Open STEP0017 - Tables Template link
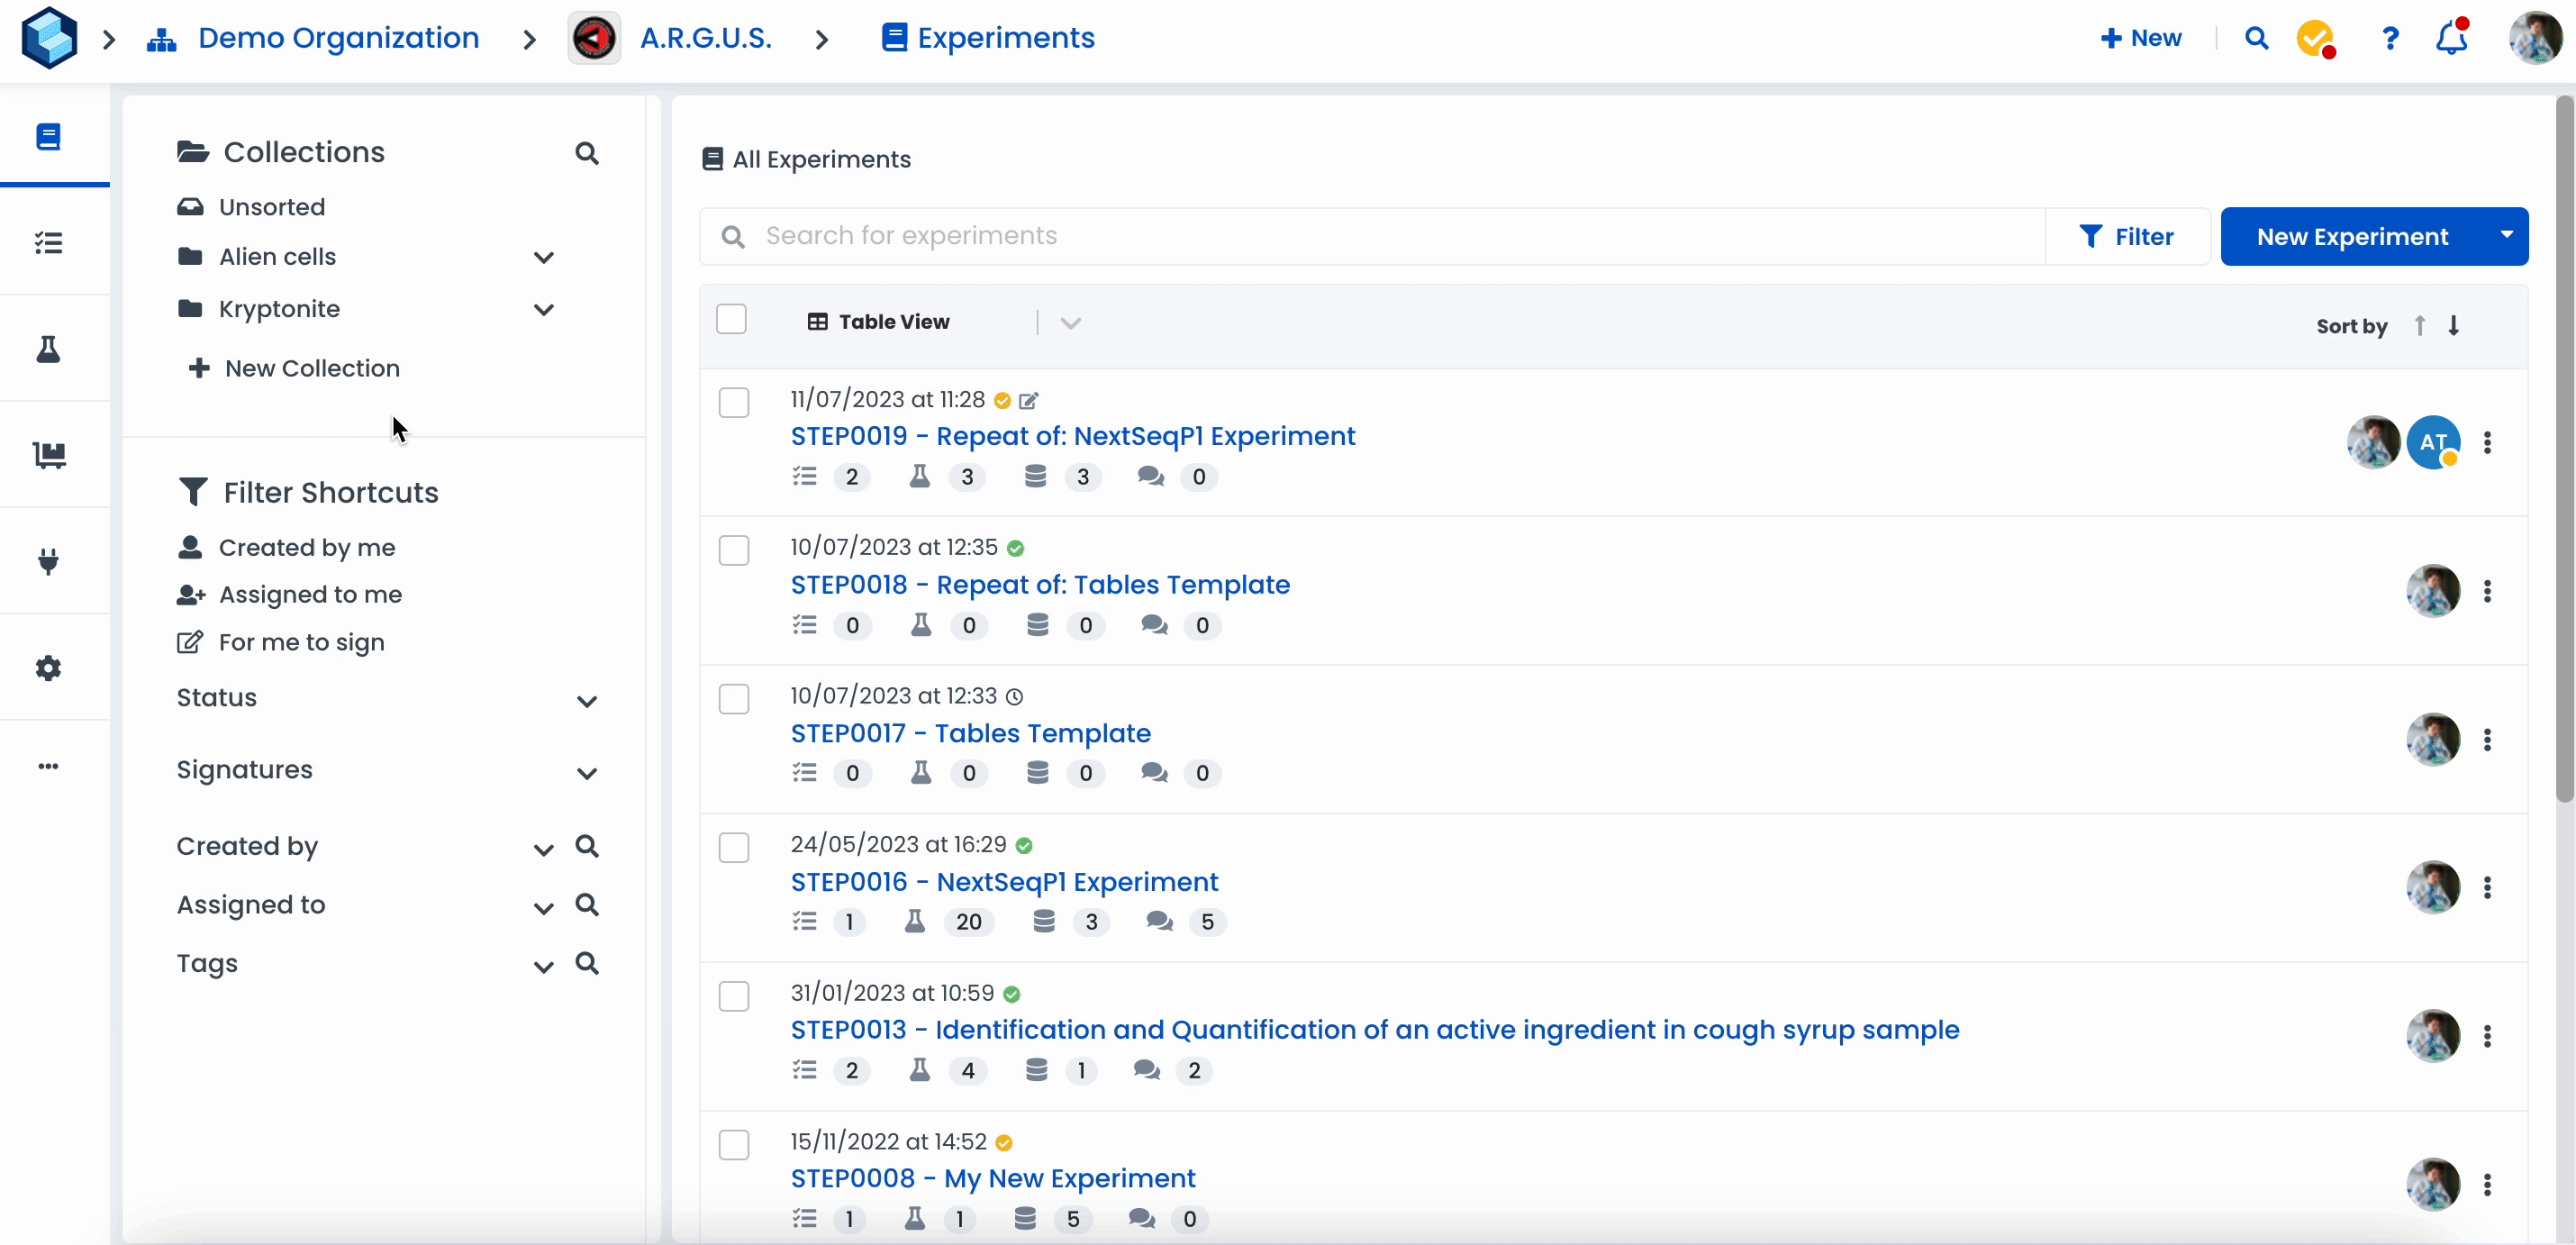Viewport: 2576px width, 1245px height. coord(970,733)
